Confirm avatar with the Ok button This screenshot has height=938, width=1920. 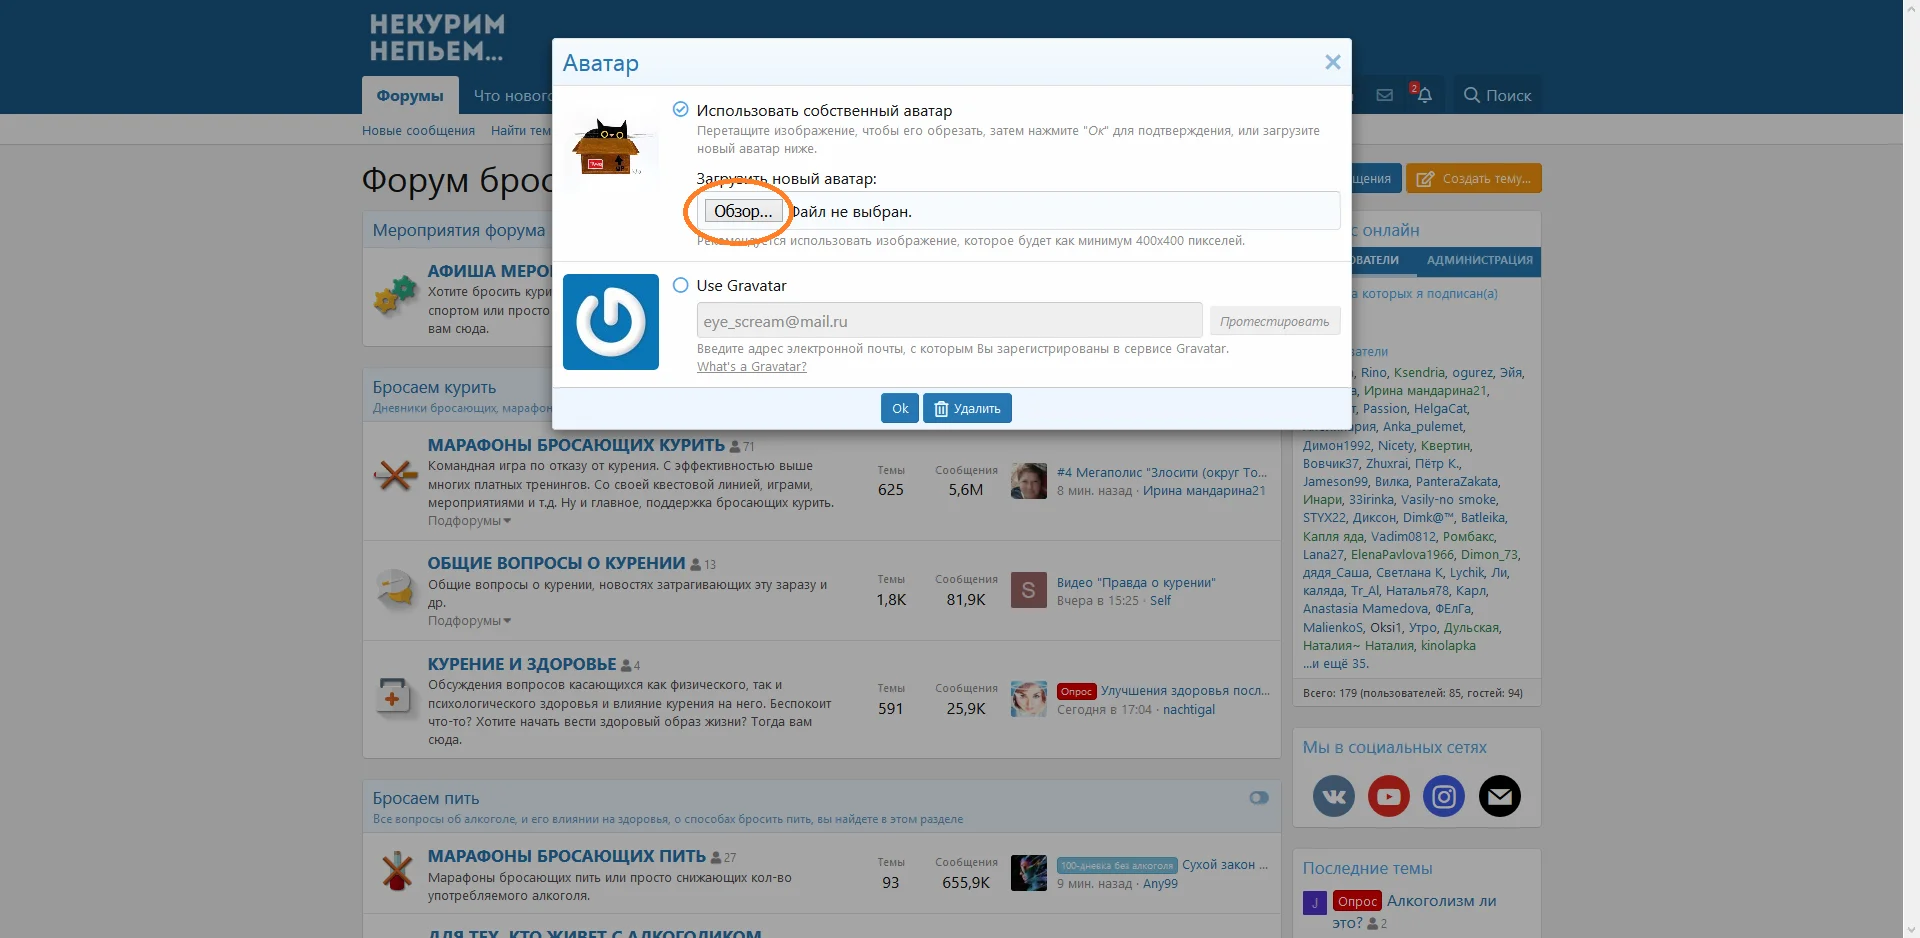point(900,408)
